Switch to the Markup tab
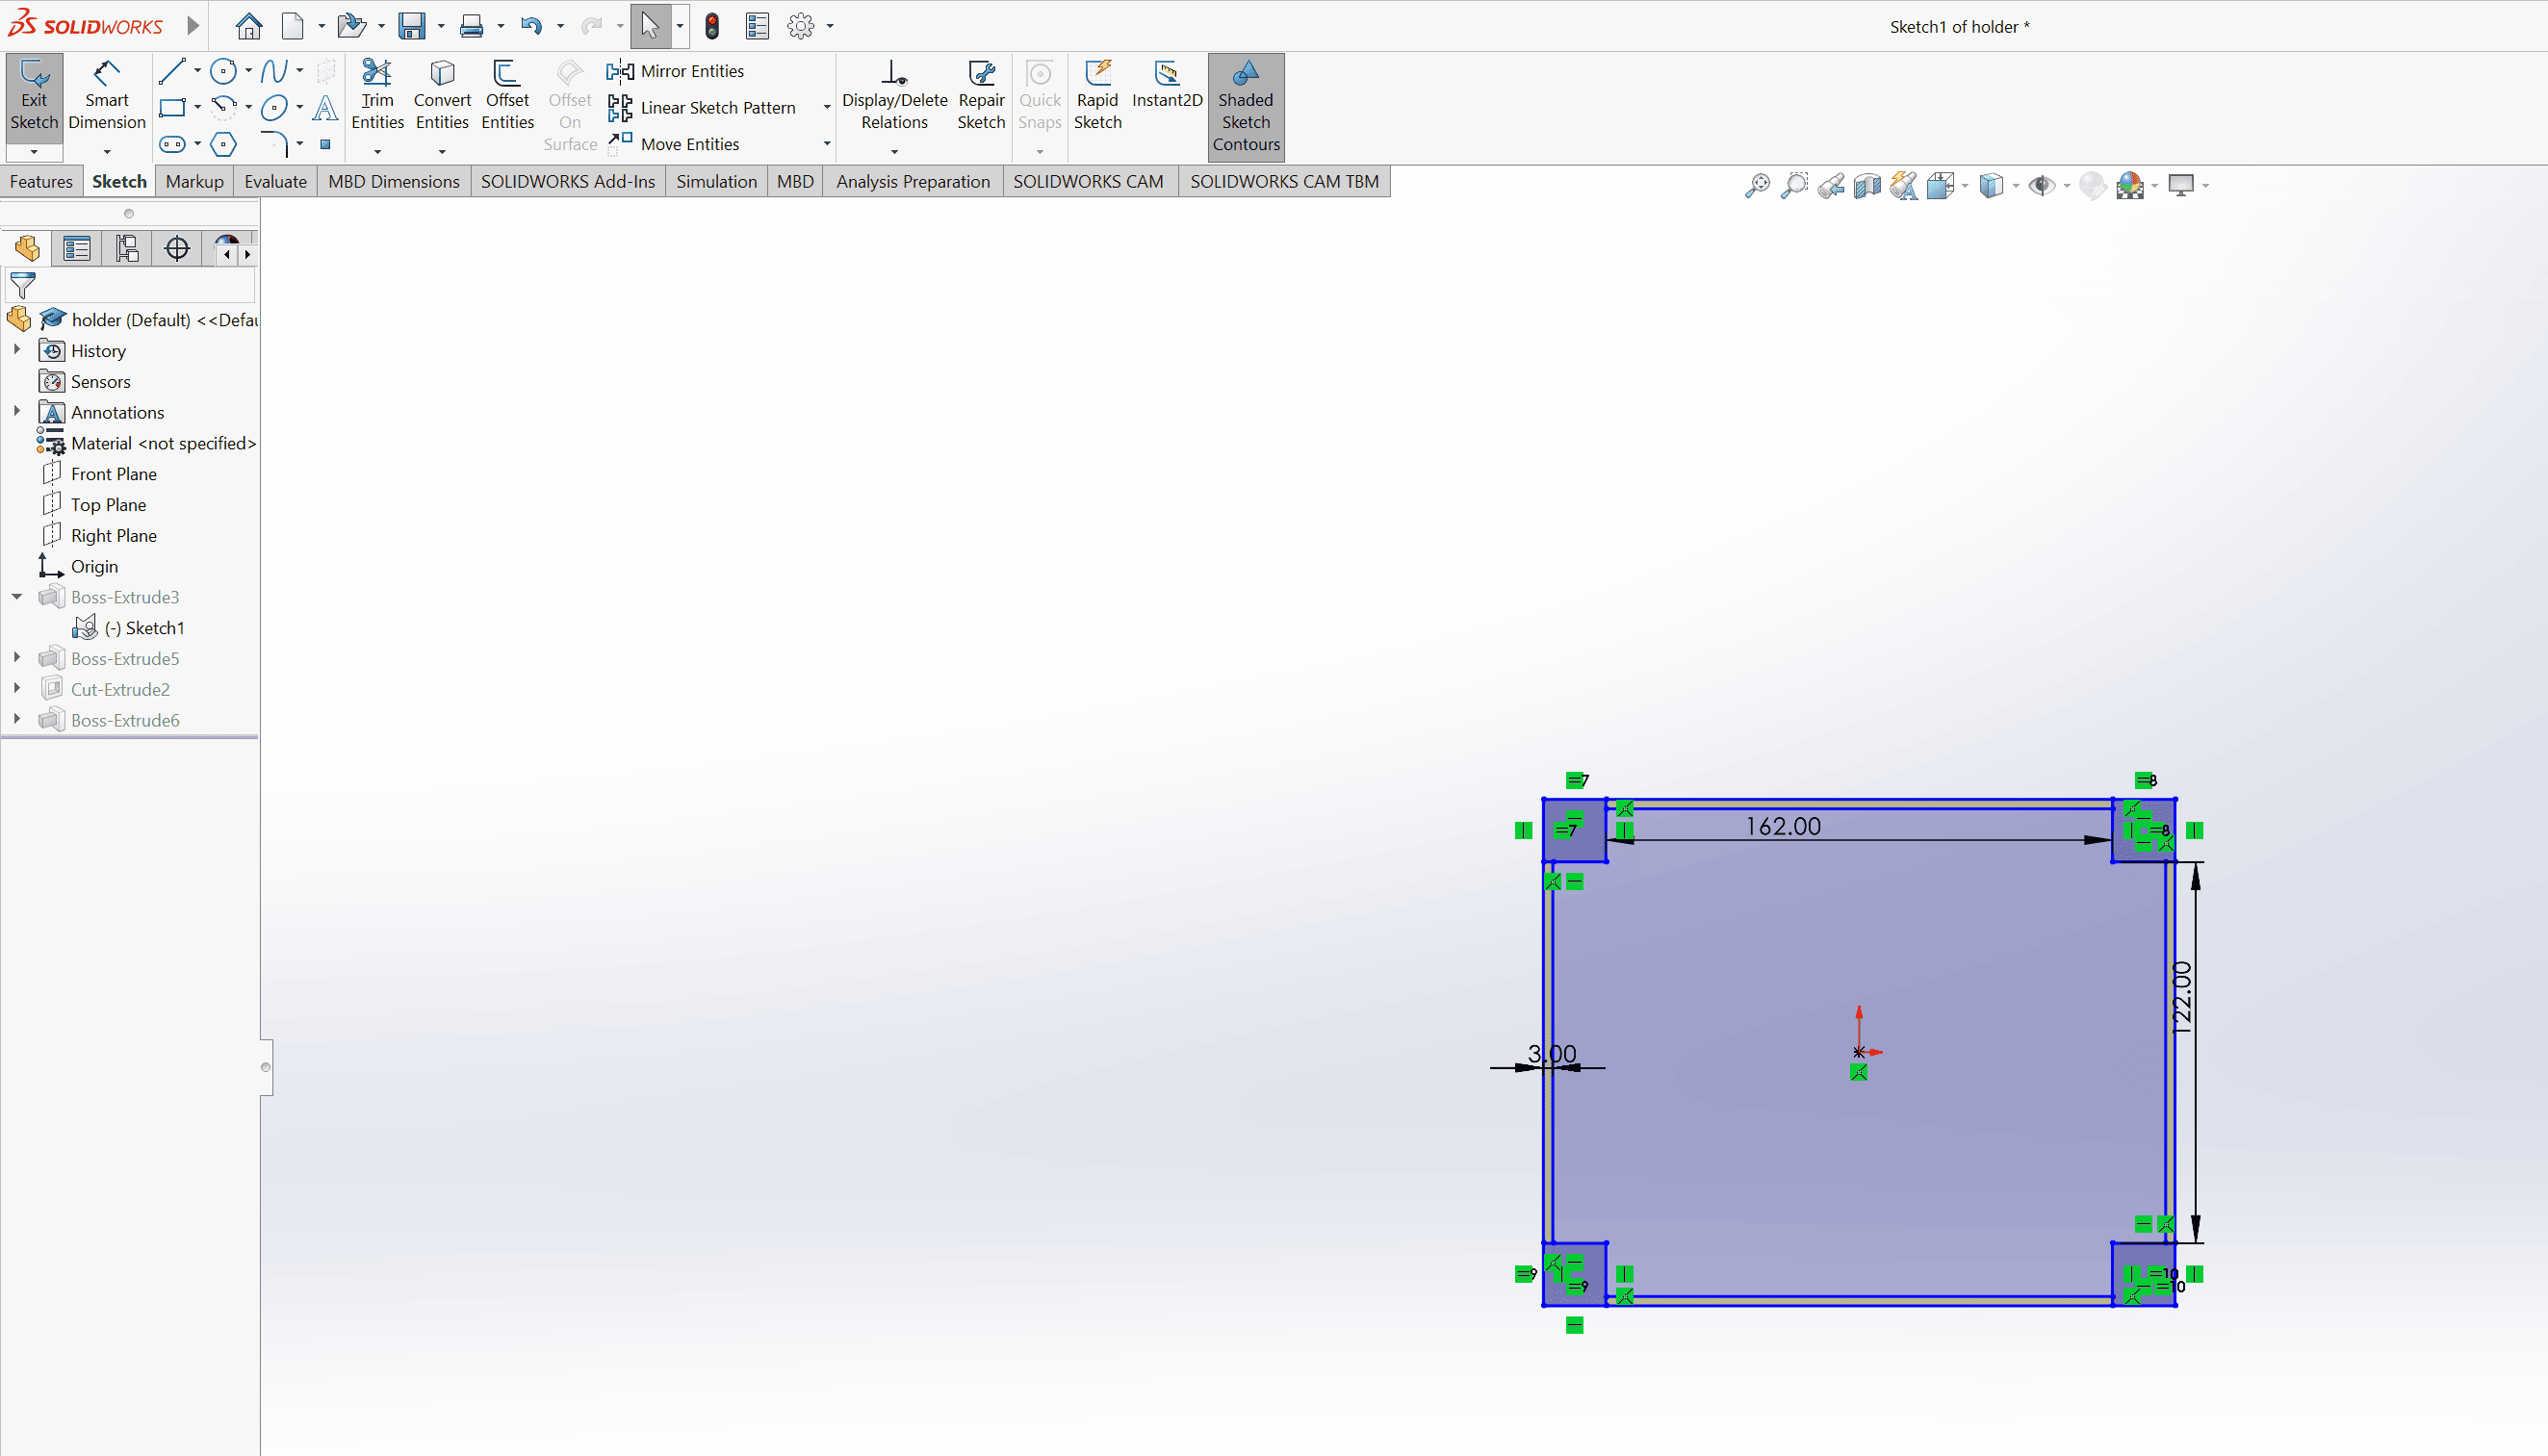 pos(195,181)
